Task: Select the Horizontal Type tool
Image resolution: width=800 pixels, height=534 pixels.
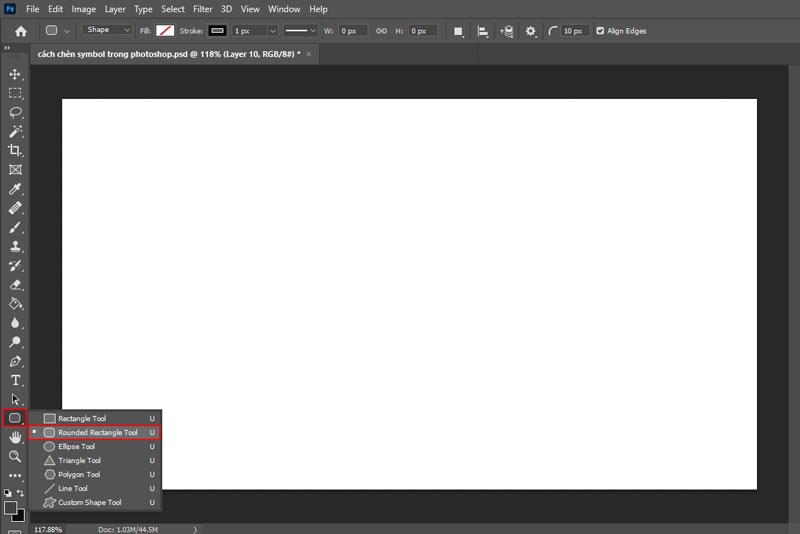Action: (x=15, y=380)
